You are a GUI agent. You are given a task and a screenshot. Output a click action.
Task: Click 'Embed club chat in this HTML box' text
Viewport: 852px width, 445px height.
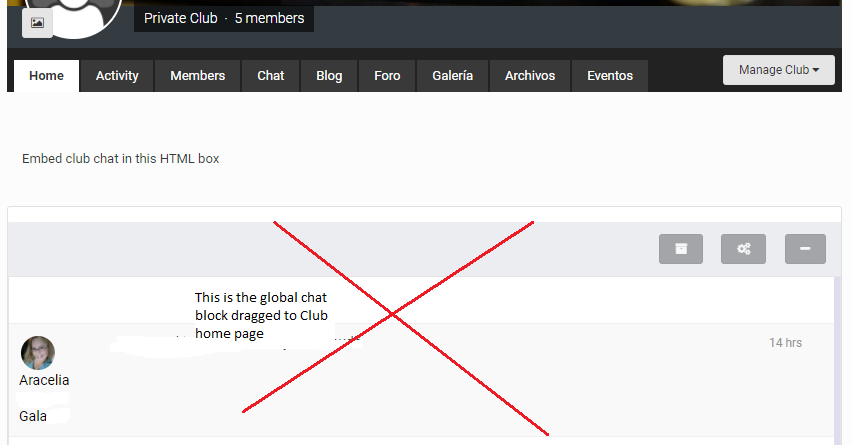tap(121, 159)
